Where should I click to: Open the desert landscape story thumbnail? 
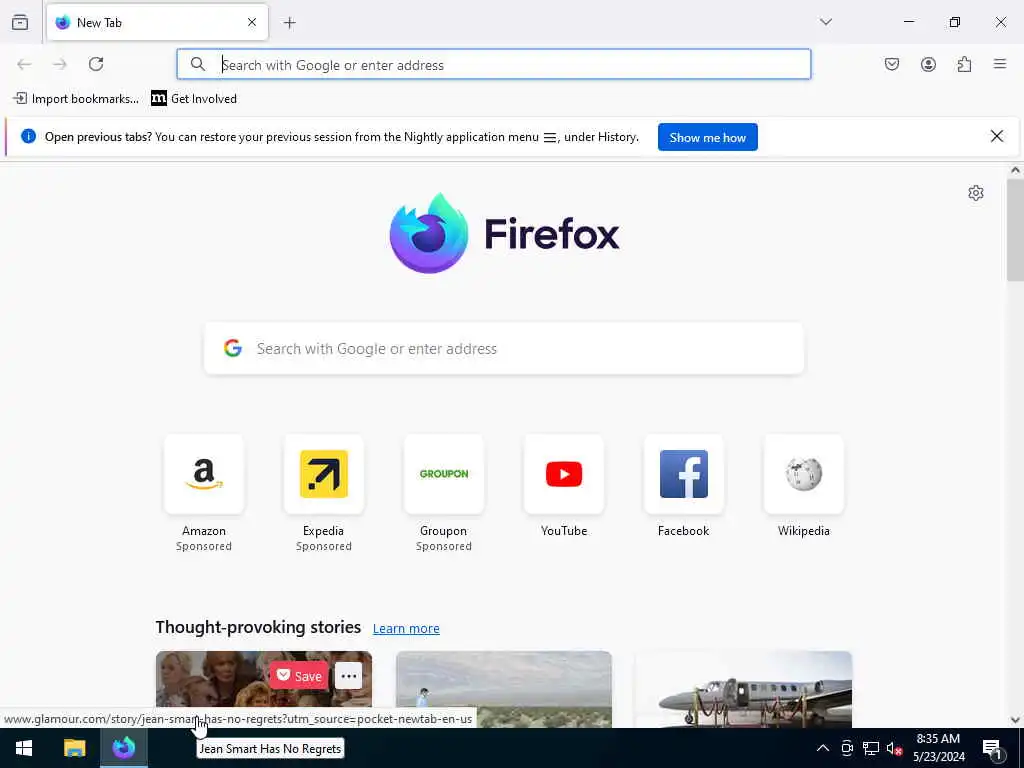pyautogui.click(x=504, y=689)
